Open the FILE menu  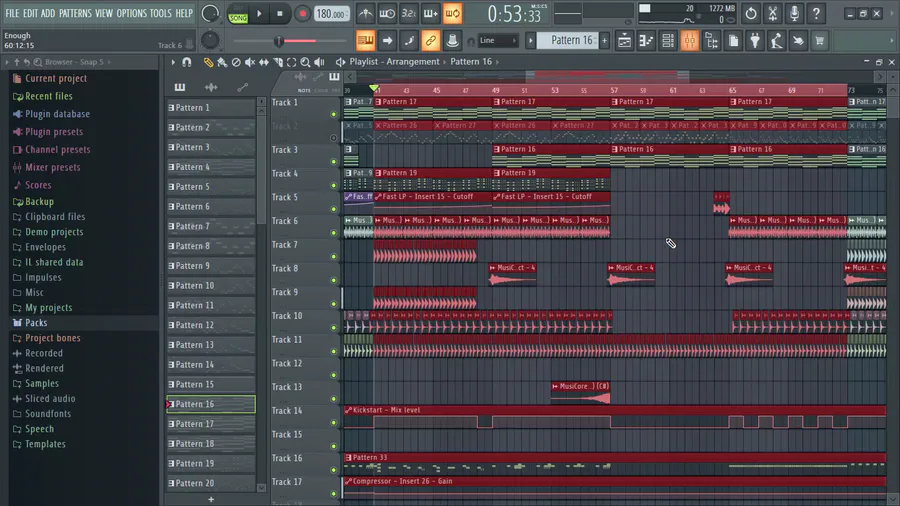point(12,13)
